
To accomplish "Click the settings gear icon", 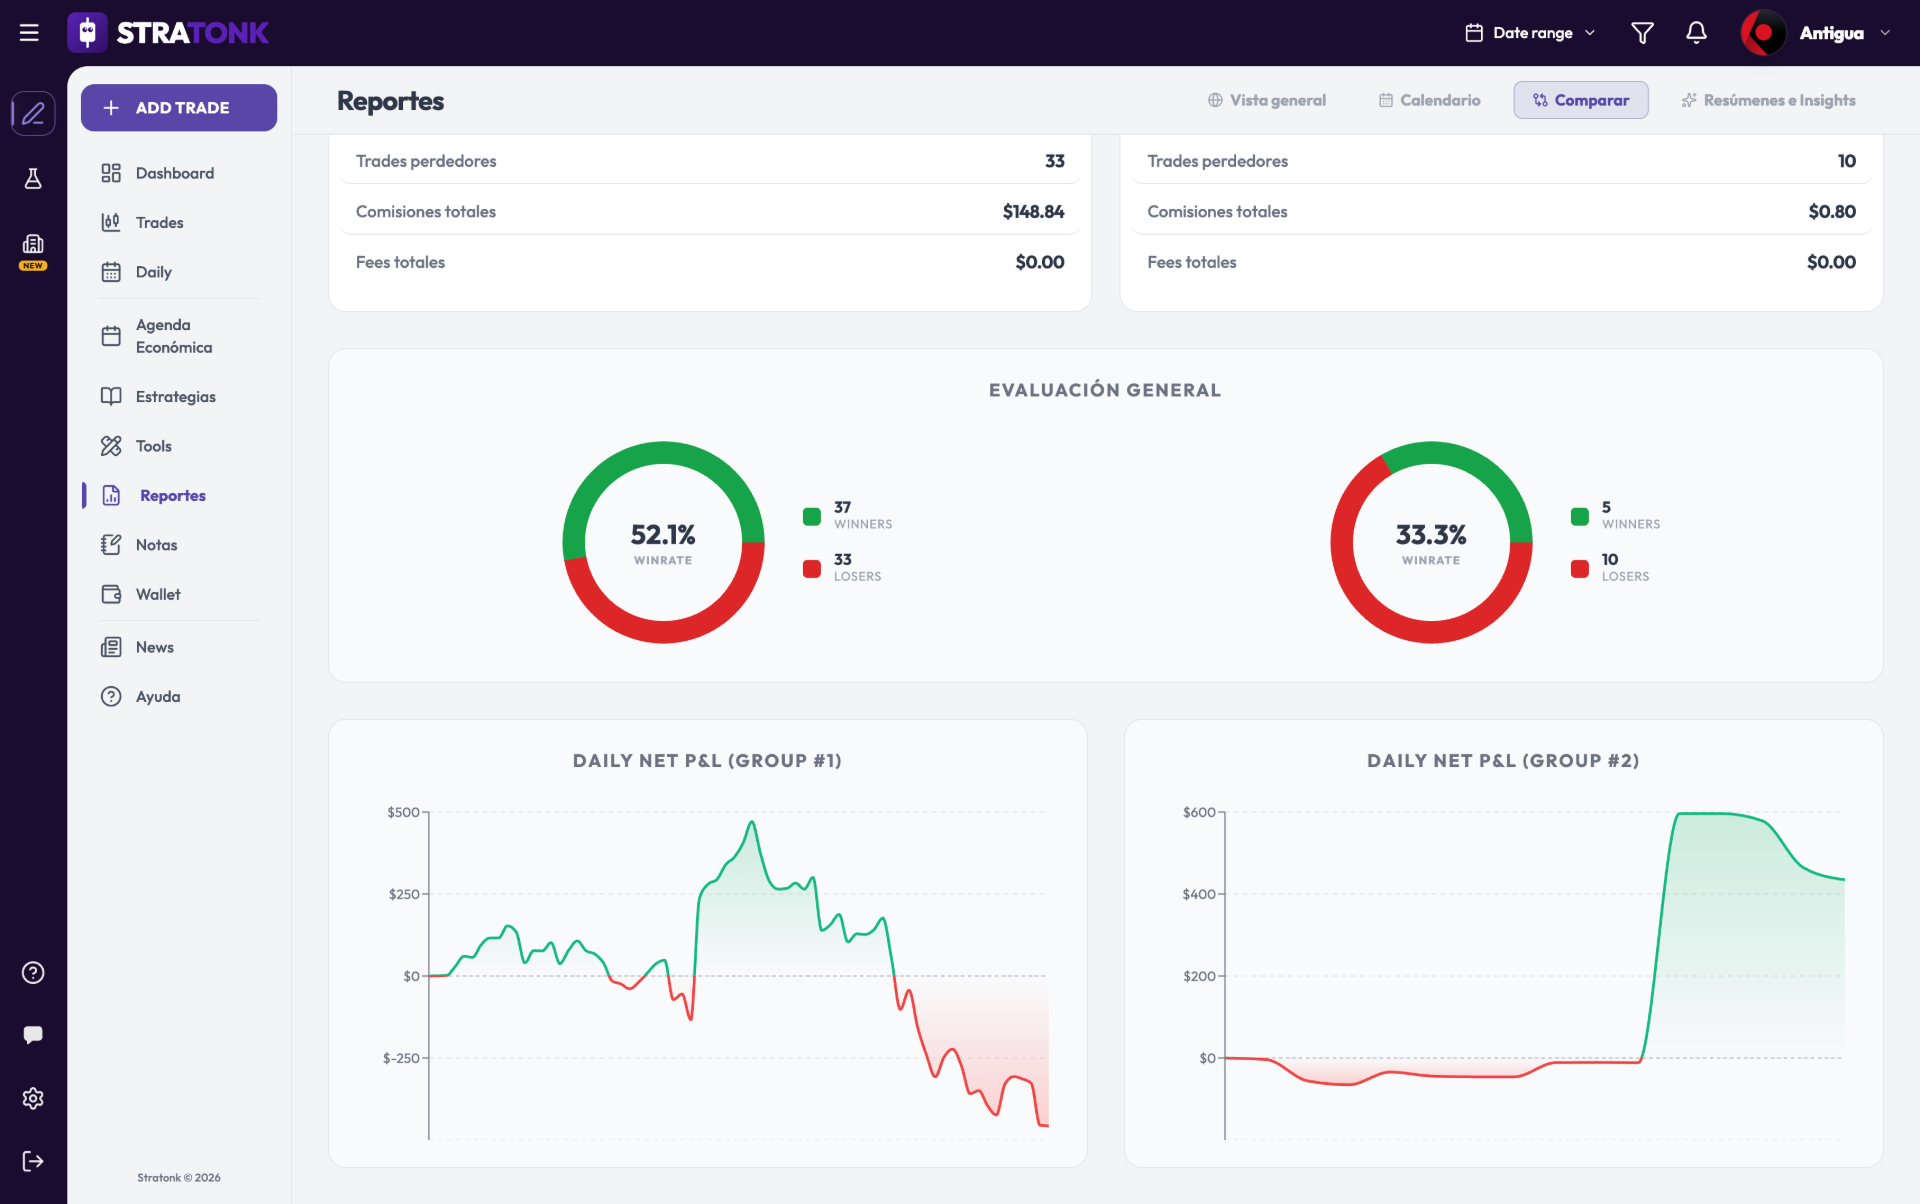I will pos(33,1098).
